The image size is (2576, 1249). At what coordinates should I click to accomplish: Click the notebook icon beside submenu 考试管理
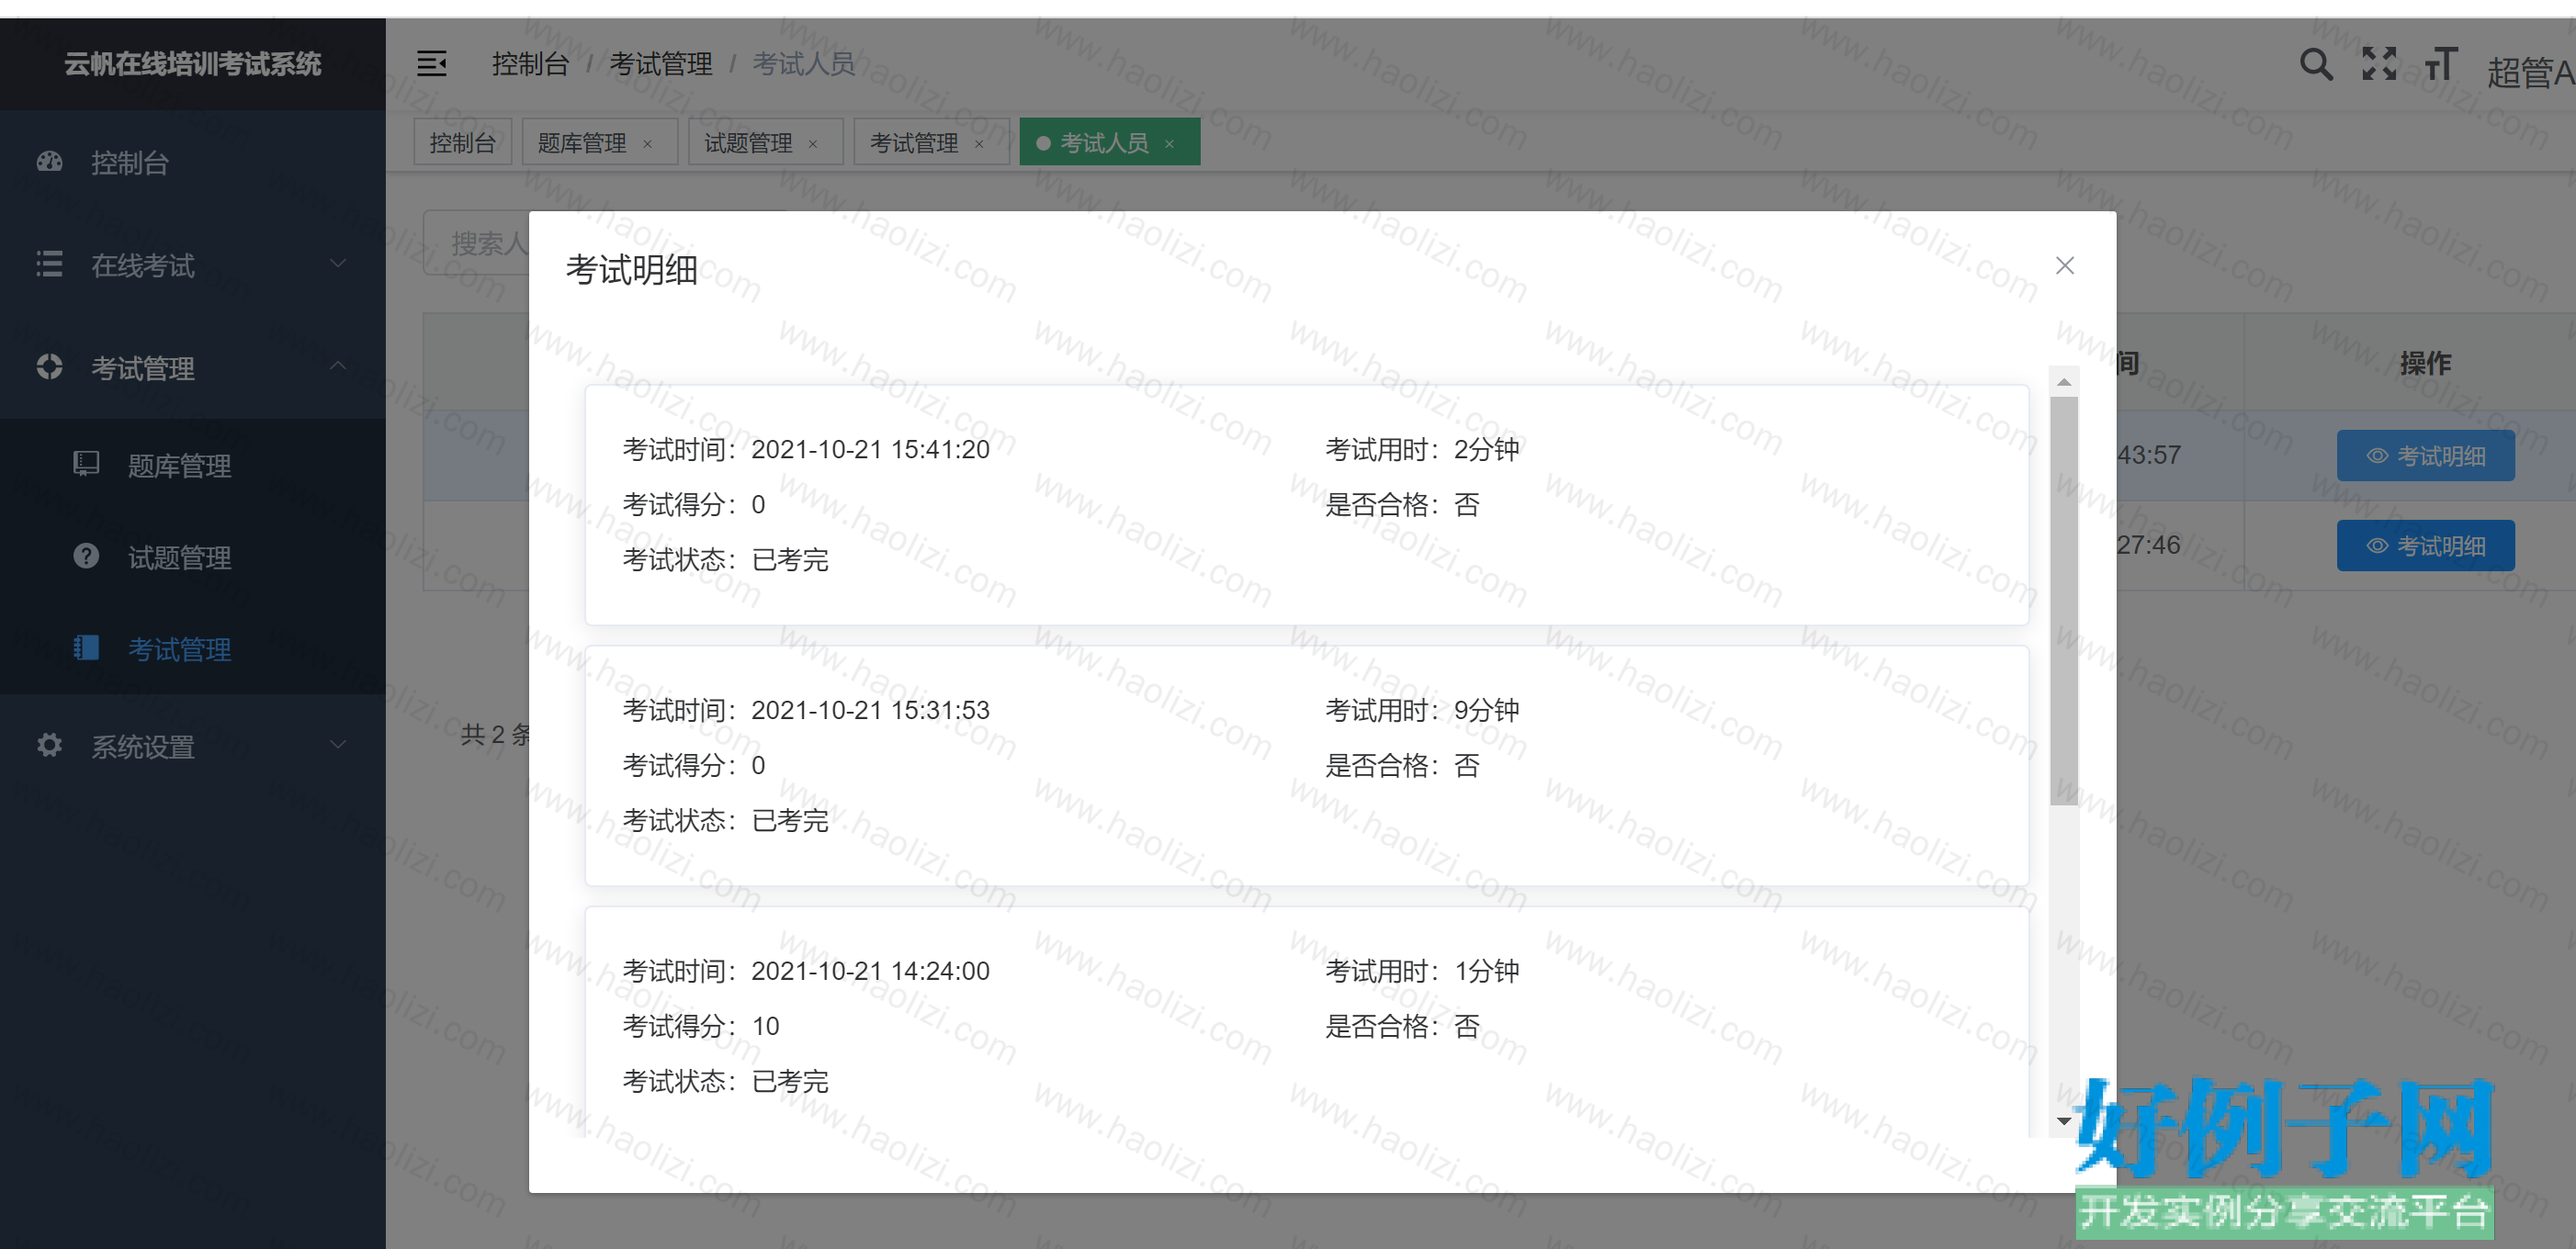point(86,648)
